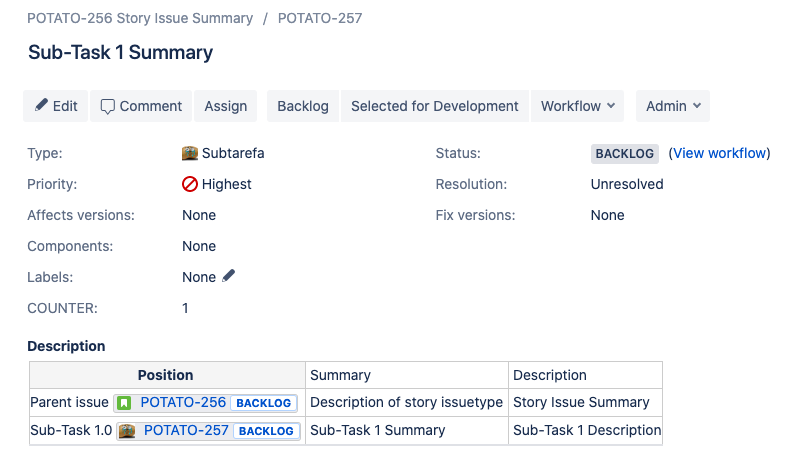
Task: Click the pencil icon beside Labels
Action: [x=228, y=276]
